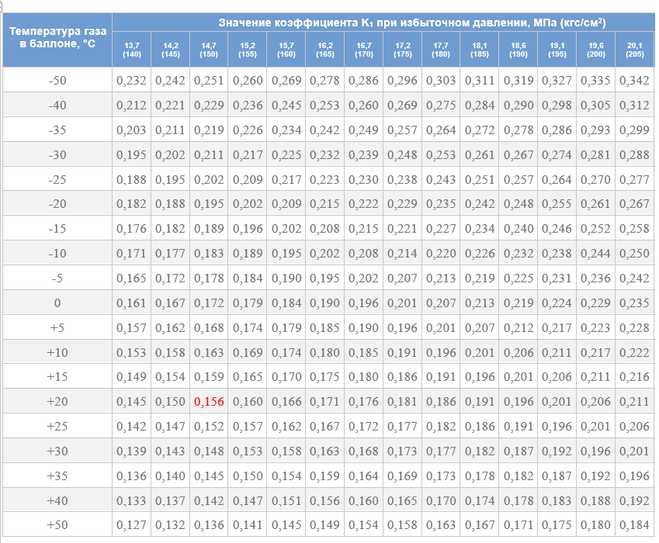This screenshot has width=659, height=543.
Task: Click value 0,127 in the +50 row
Action: pos(132,524)
